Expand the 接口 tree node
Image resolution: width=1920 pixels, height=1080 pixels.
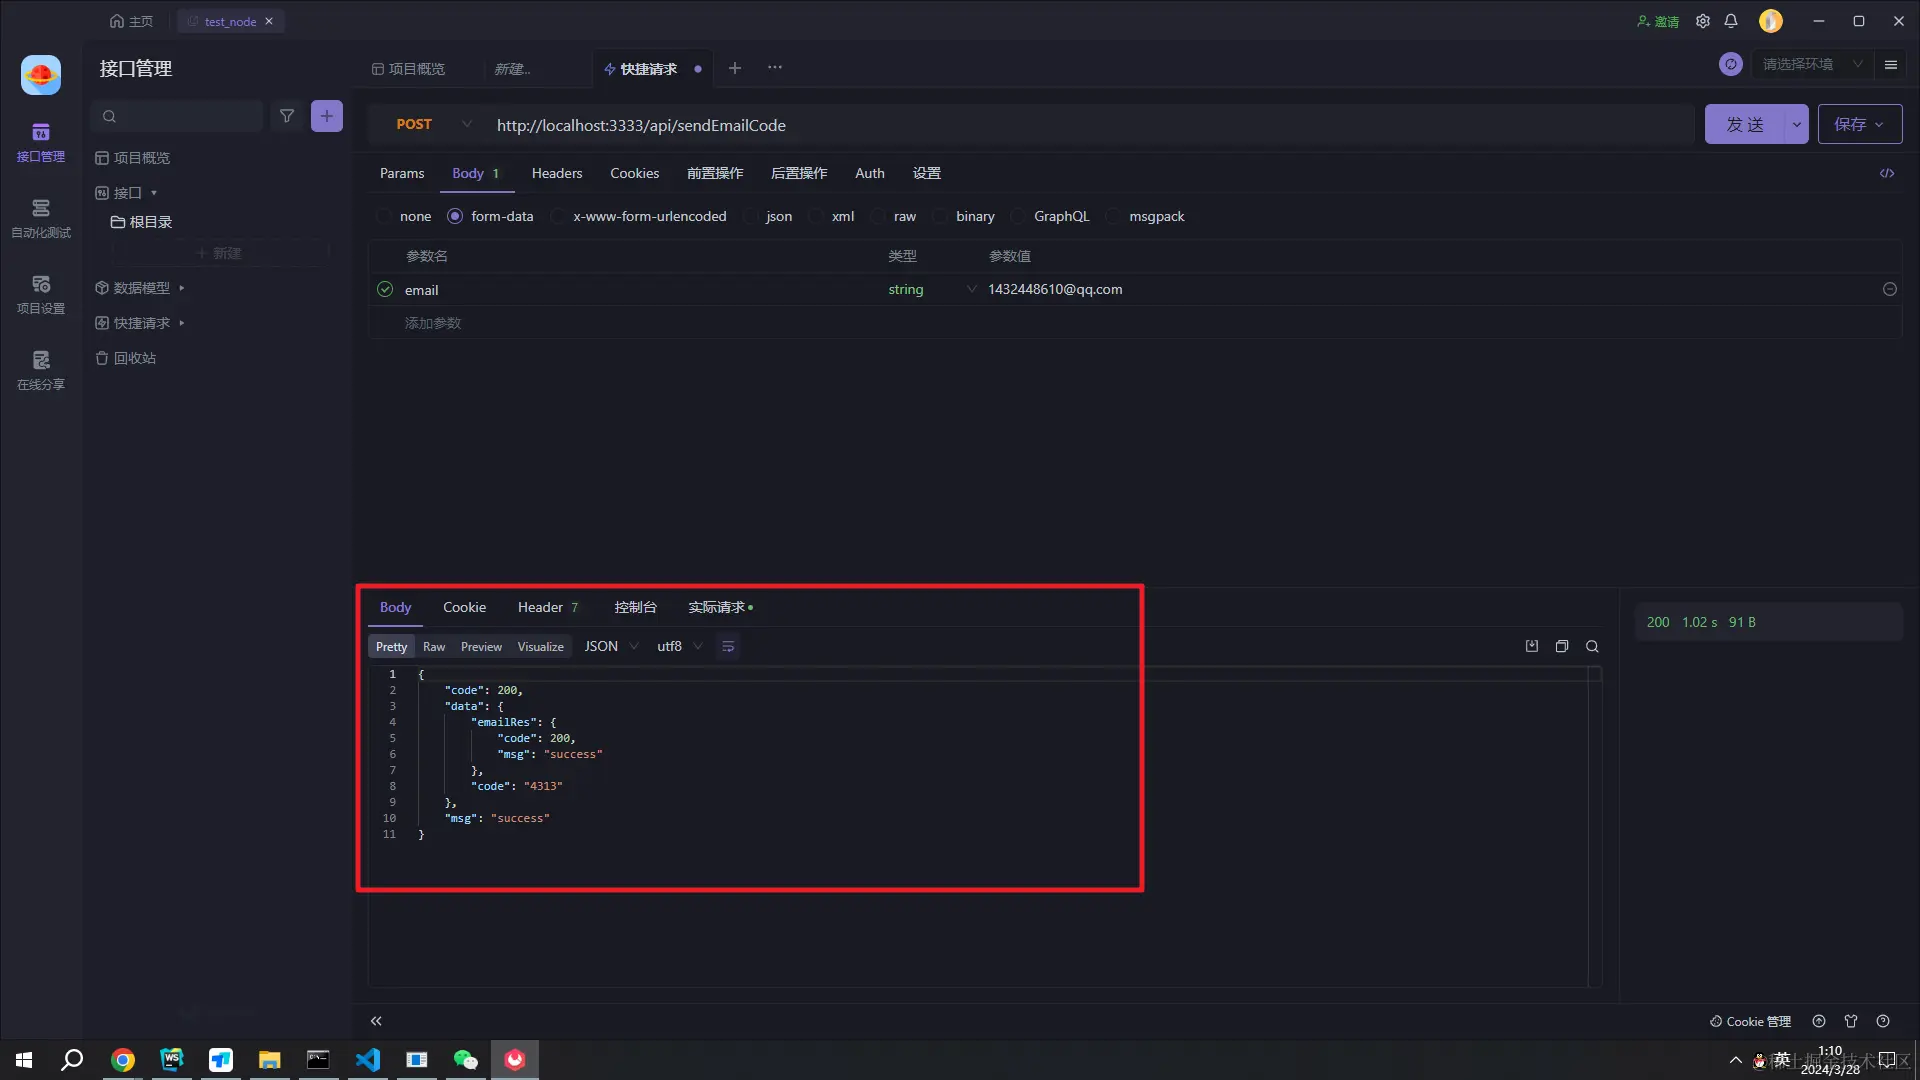[x=154, y=193]
